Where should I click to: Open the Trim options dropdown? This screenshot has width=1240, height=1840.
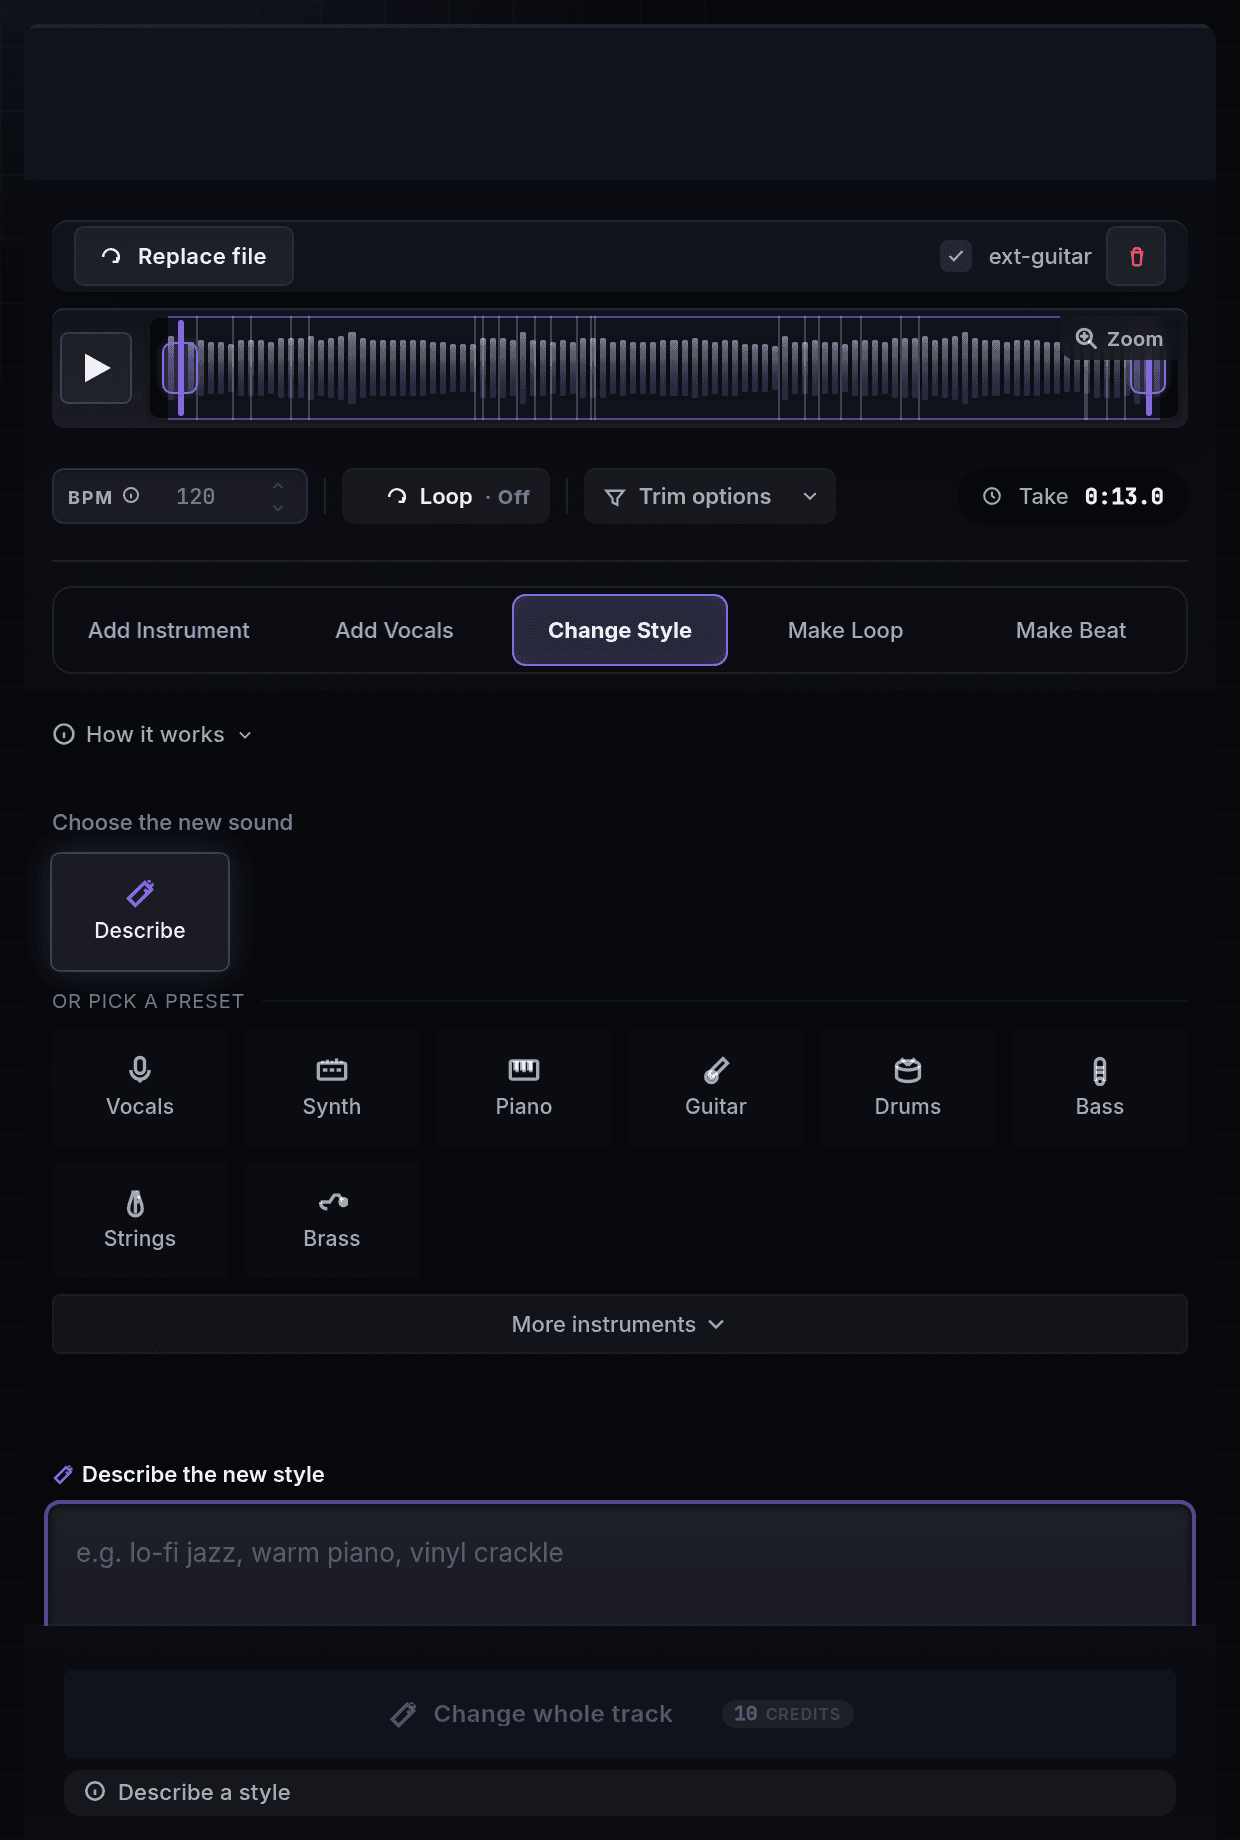[710, 496]
